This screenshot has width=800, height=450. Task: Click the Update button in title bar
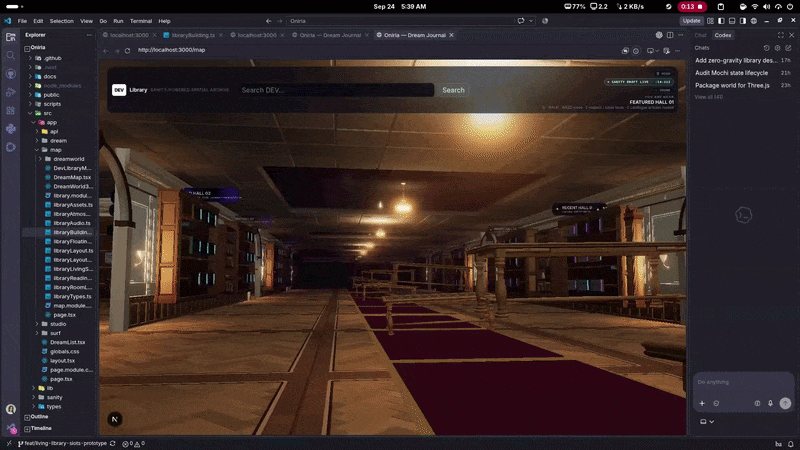[691, 21]
